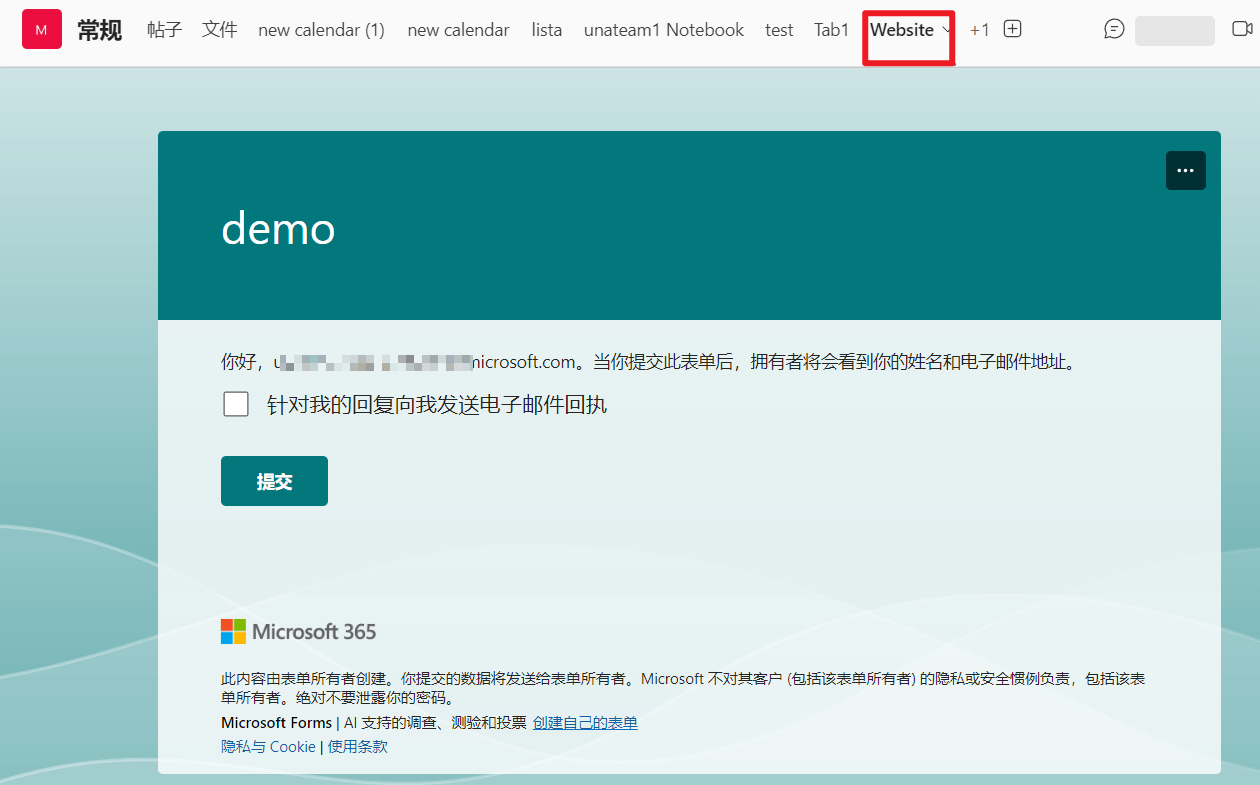Select the Website tab
The height and width of the screenshot is (785, 1260).
click(x=902, y=30)
